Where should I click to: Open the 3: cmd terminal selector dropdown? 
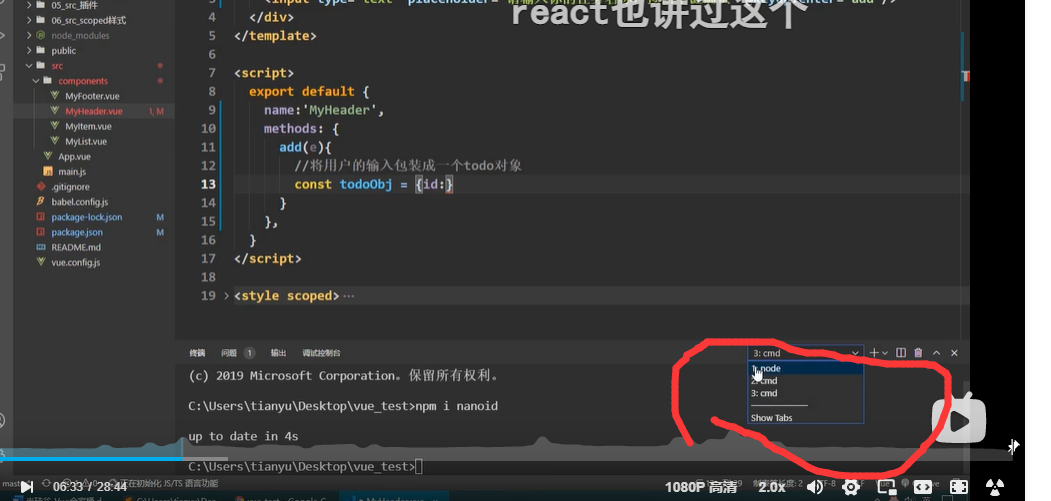coord(805,353)
